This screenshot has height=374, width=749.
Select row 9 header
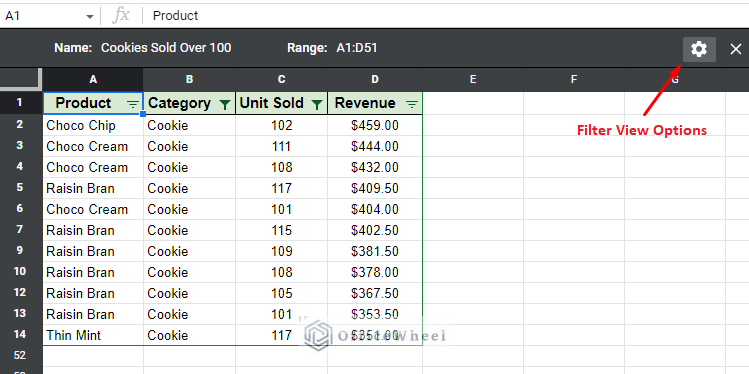(x=20, y=251)
